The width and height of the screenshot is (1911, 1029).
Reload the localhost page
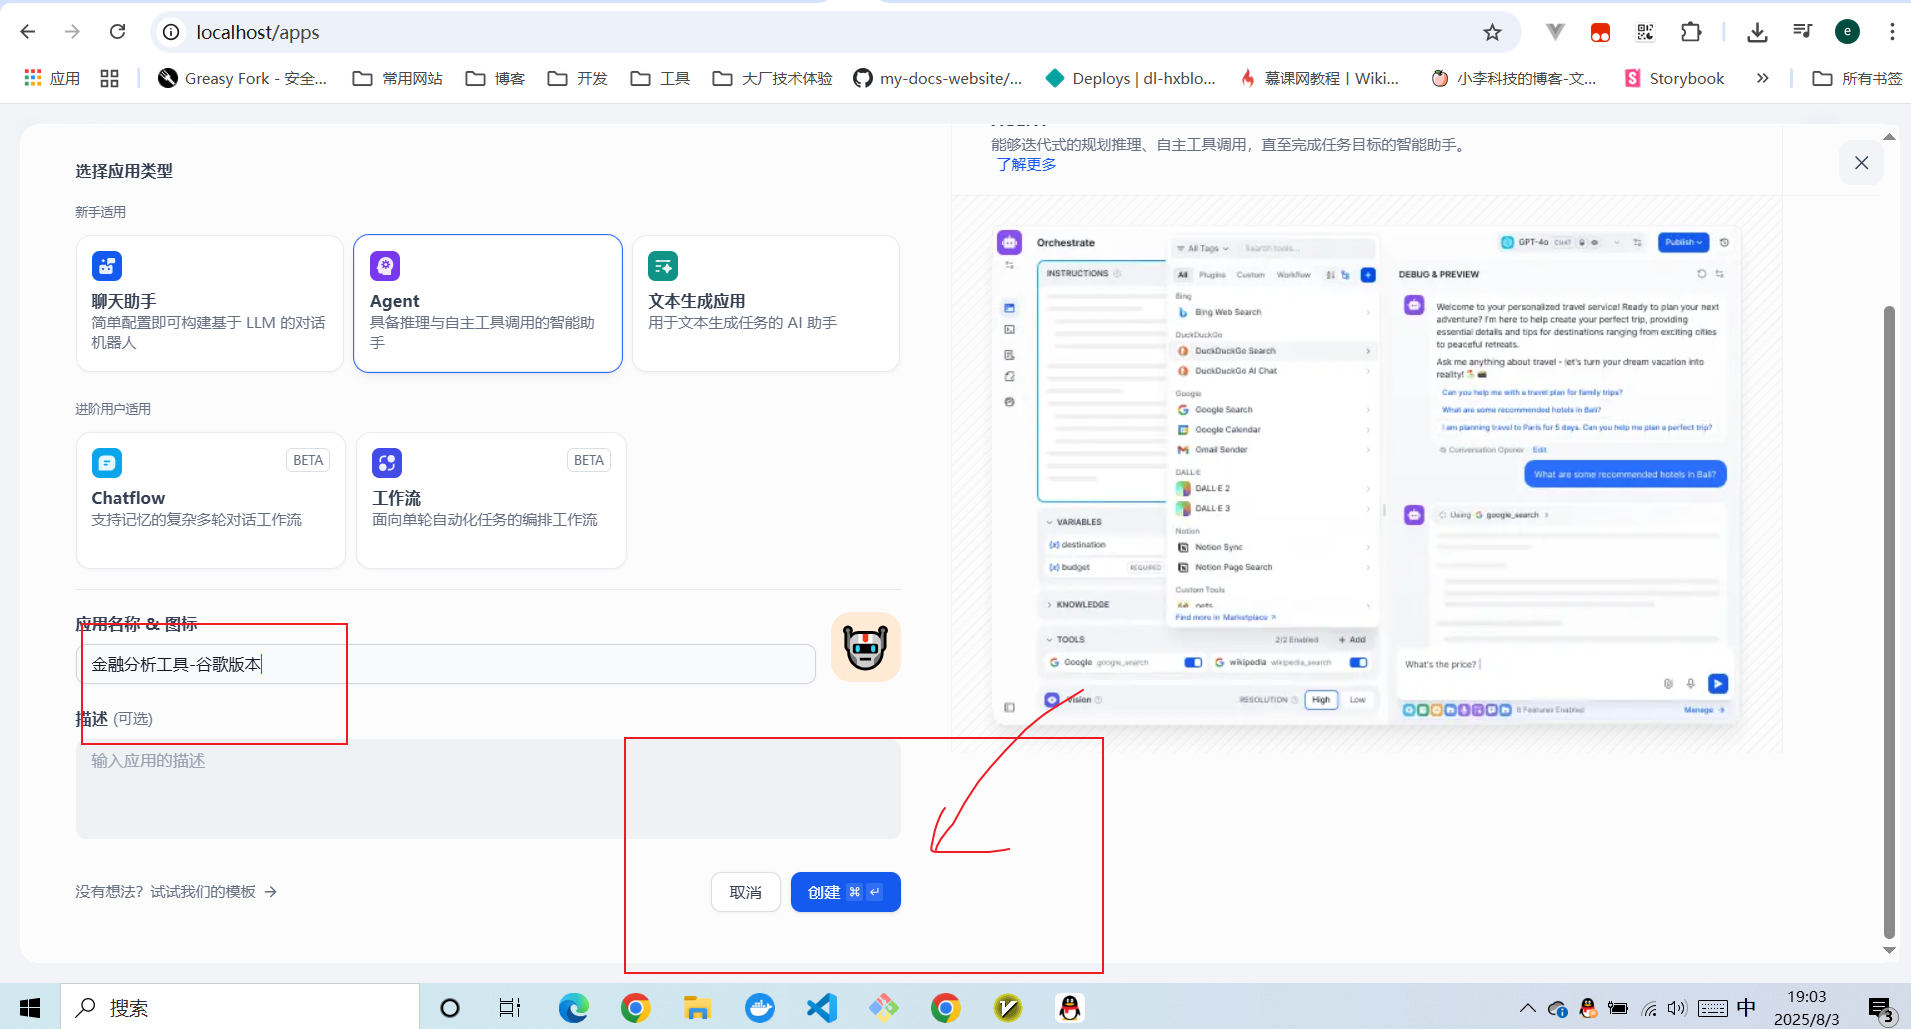pyautogui.click(x=118, y=32)
